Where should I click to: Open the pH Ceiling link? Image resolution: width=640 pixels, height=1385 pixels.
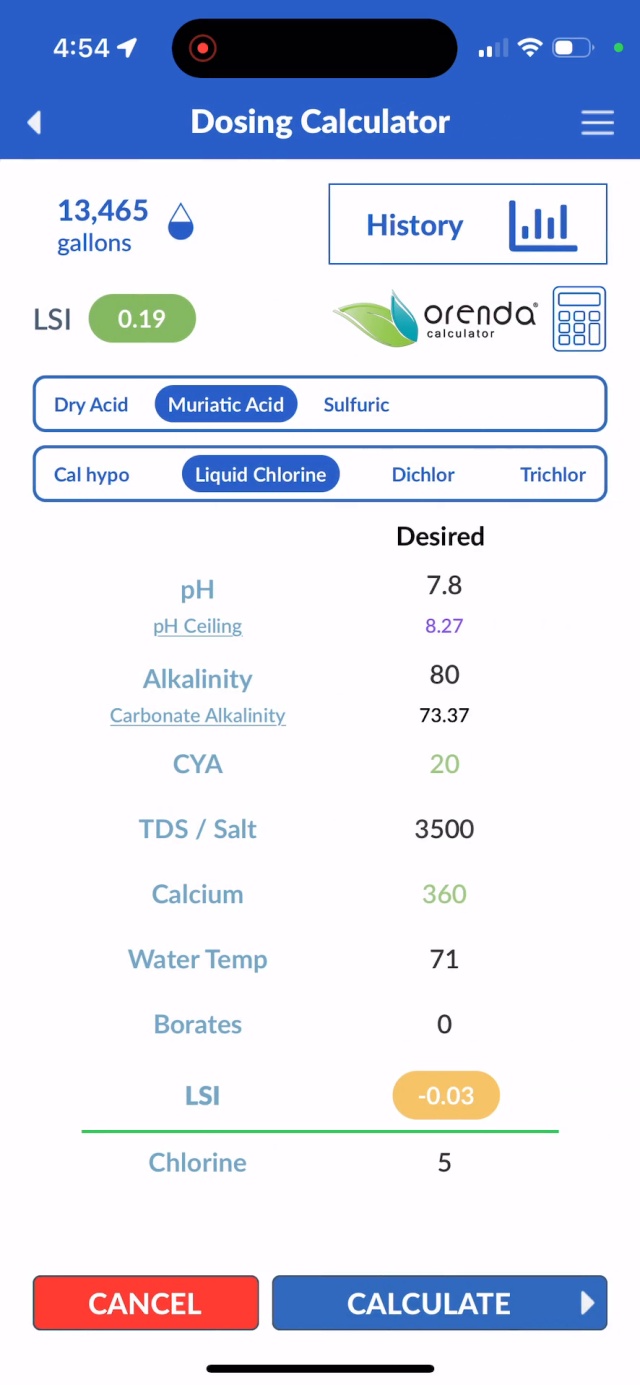tap(197, 626)
